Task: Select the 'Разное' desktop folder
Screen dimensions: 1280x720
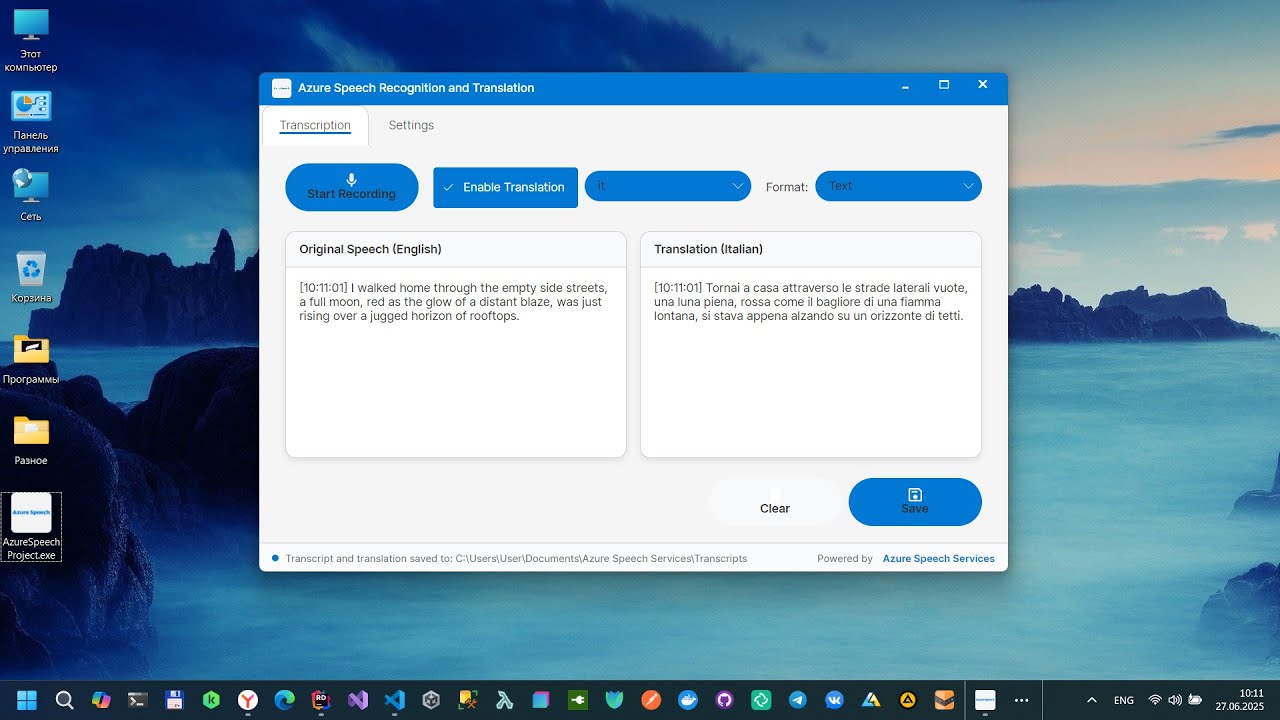Action: pyautogui.click(x=31, y=441)
